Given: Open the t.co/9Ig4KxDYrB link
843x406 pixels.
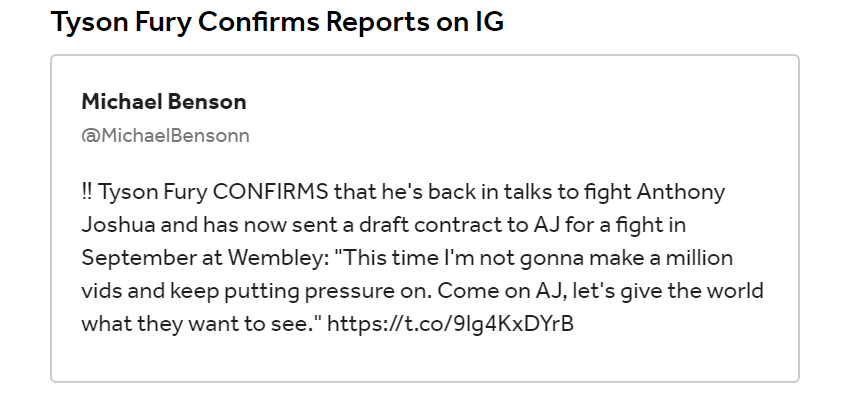Looking at the screenshot, I should (450, 324).
